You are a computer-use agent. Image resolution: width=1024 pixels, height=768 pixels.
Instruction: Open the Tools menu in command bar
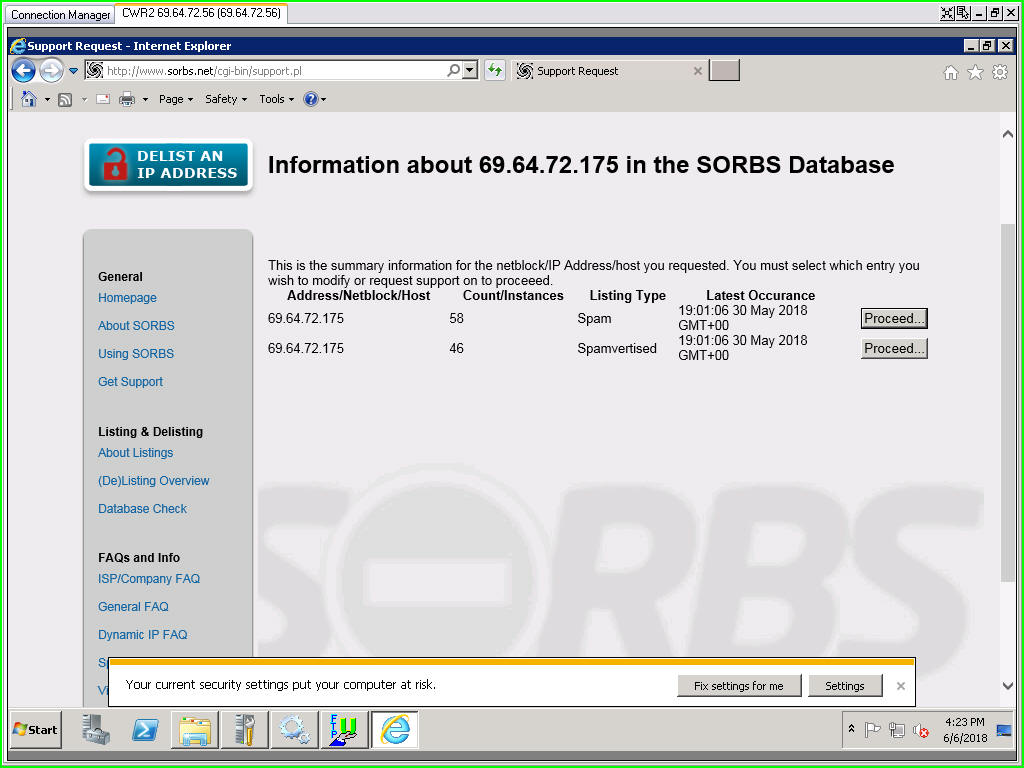pyautogui.click(x=276, y=99)
